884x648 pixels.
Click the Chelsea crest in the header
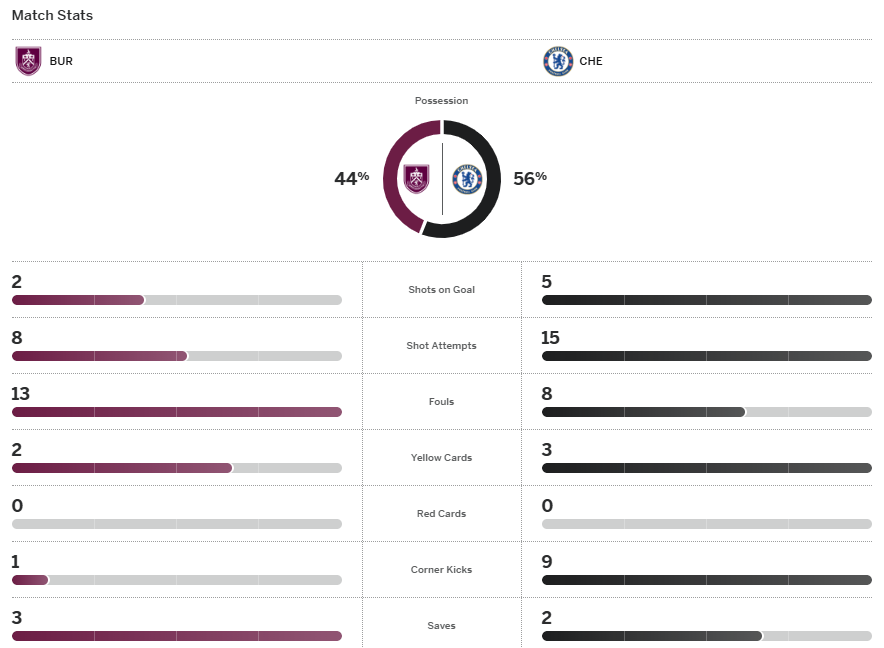pyautogui.click(x=557, y=61)
